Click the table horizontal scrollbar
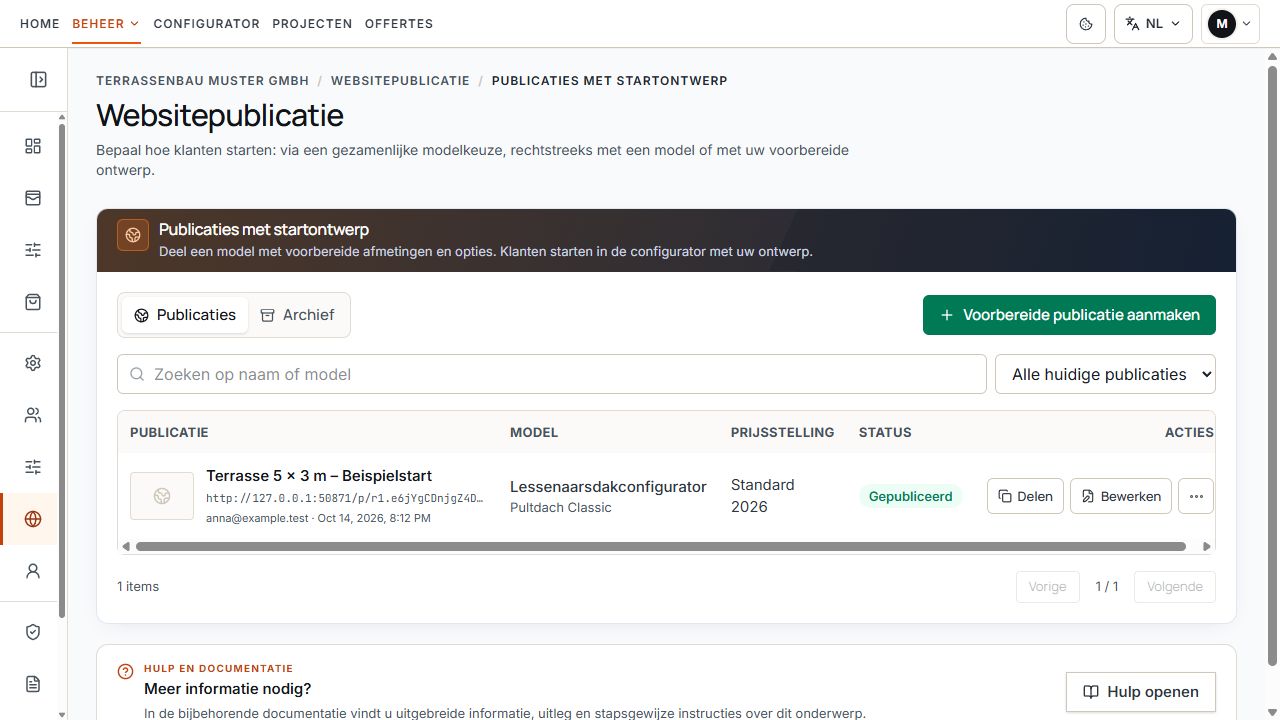Viewport: 1280px width, 720px height. pyautogui.click(x=660, y=547)
